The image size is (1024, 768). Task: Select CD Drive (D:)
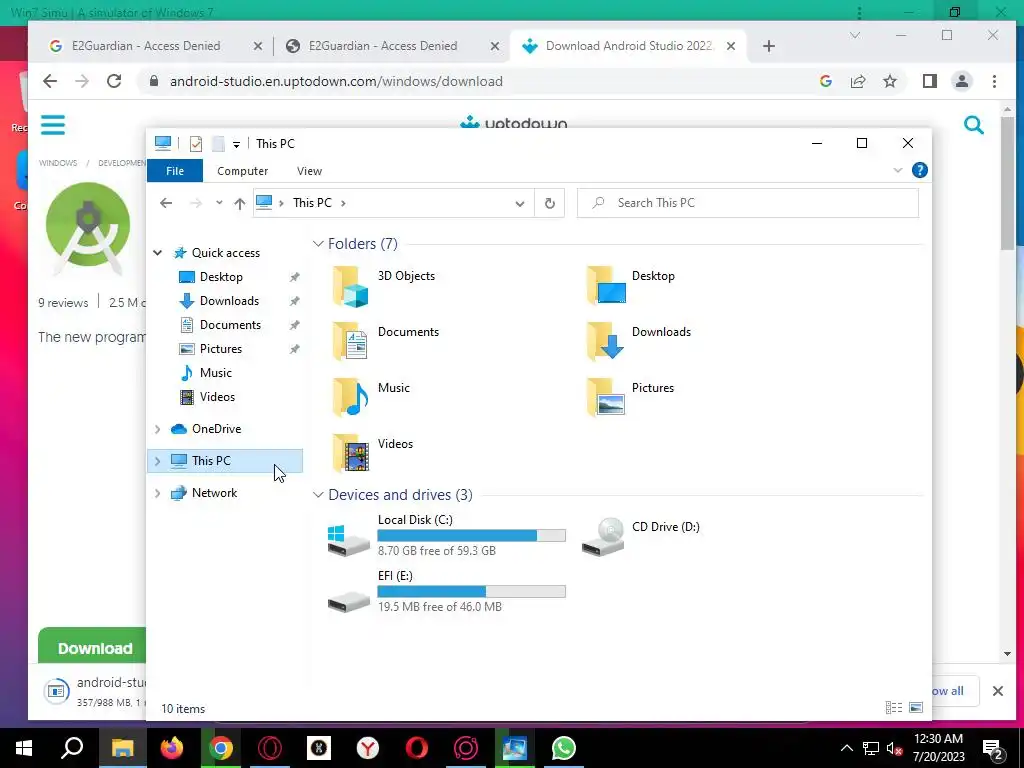click(641, 536)
